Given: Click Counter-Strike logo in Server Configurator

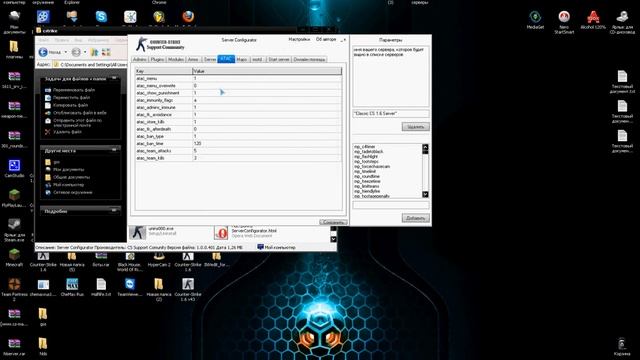Looking at the screenshot, I should pos(160,44).
